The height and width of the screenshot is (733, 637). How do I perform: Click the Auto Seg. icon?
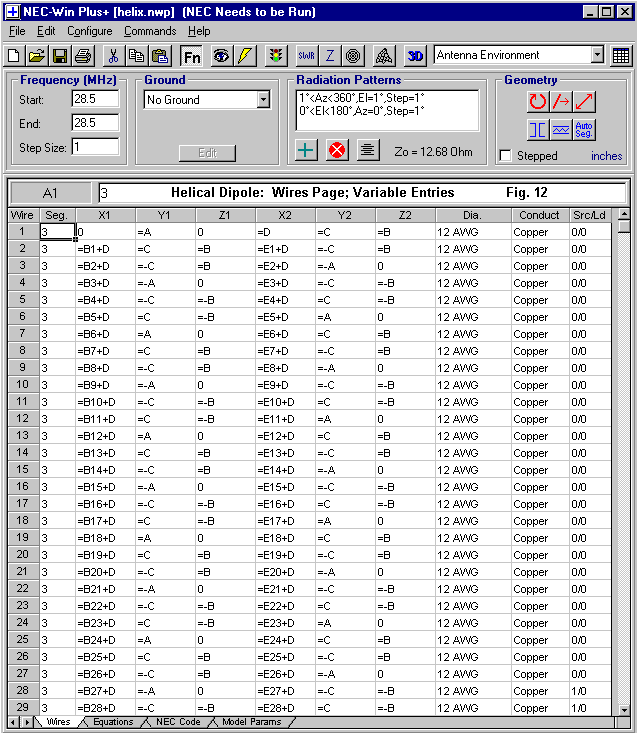(585, 129)
